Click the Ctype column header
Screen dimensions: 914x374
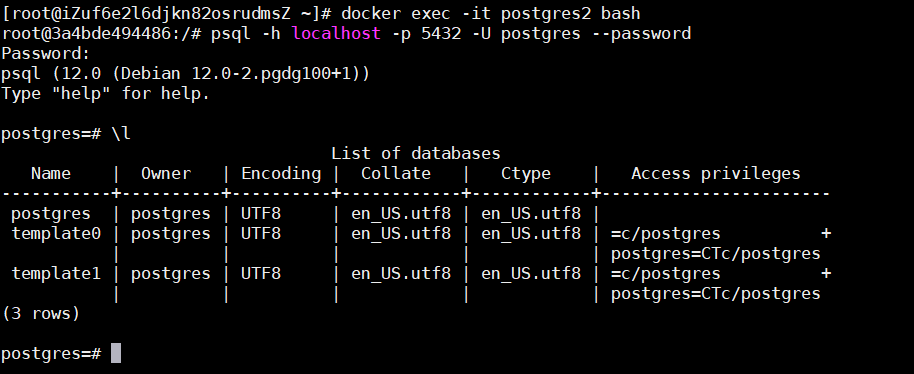tap(526, 174)
